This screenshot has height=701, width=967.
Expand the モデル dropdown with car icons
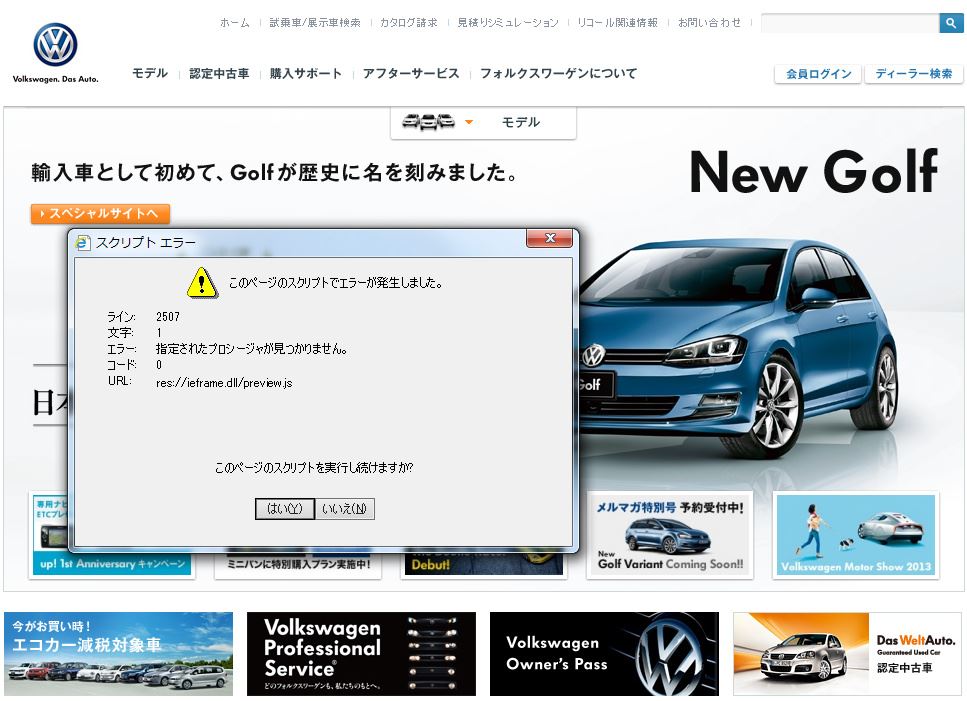pos(484,123)
